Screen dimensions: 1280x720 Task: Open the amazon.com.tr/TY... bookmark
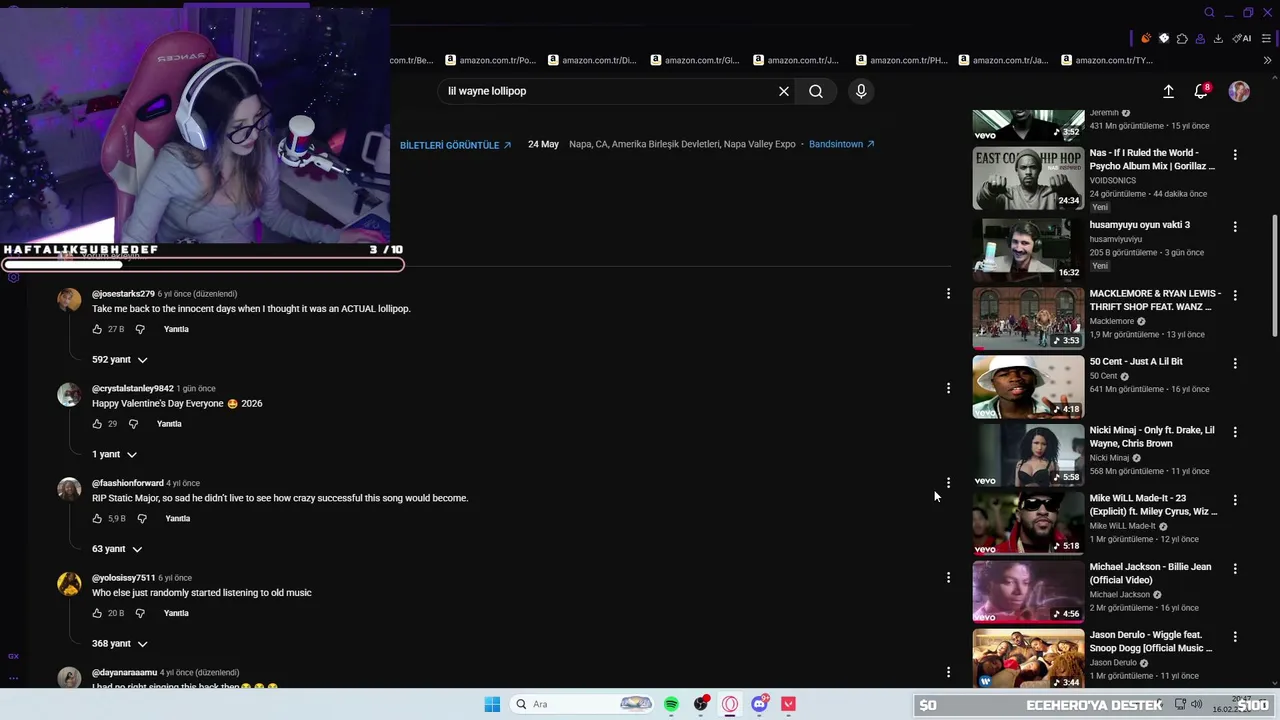[1107, 60]
